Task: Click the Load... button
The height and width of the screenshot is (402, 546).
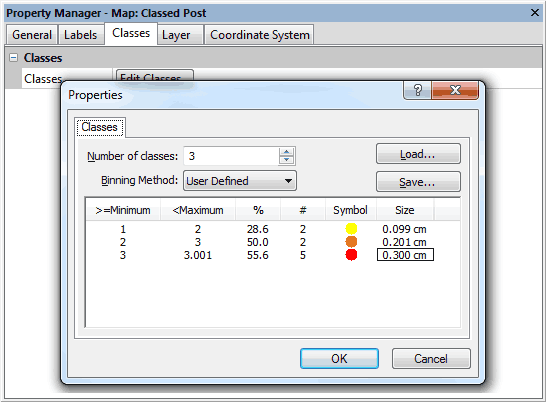Action: [x=418, y=154]
